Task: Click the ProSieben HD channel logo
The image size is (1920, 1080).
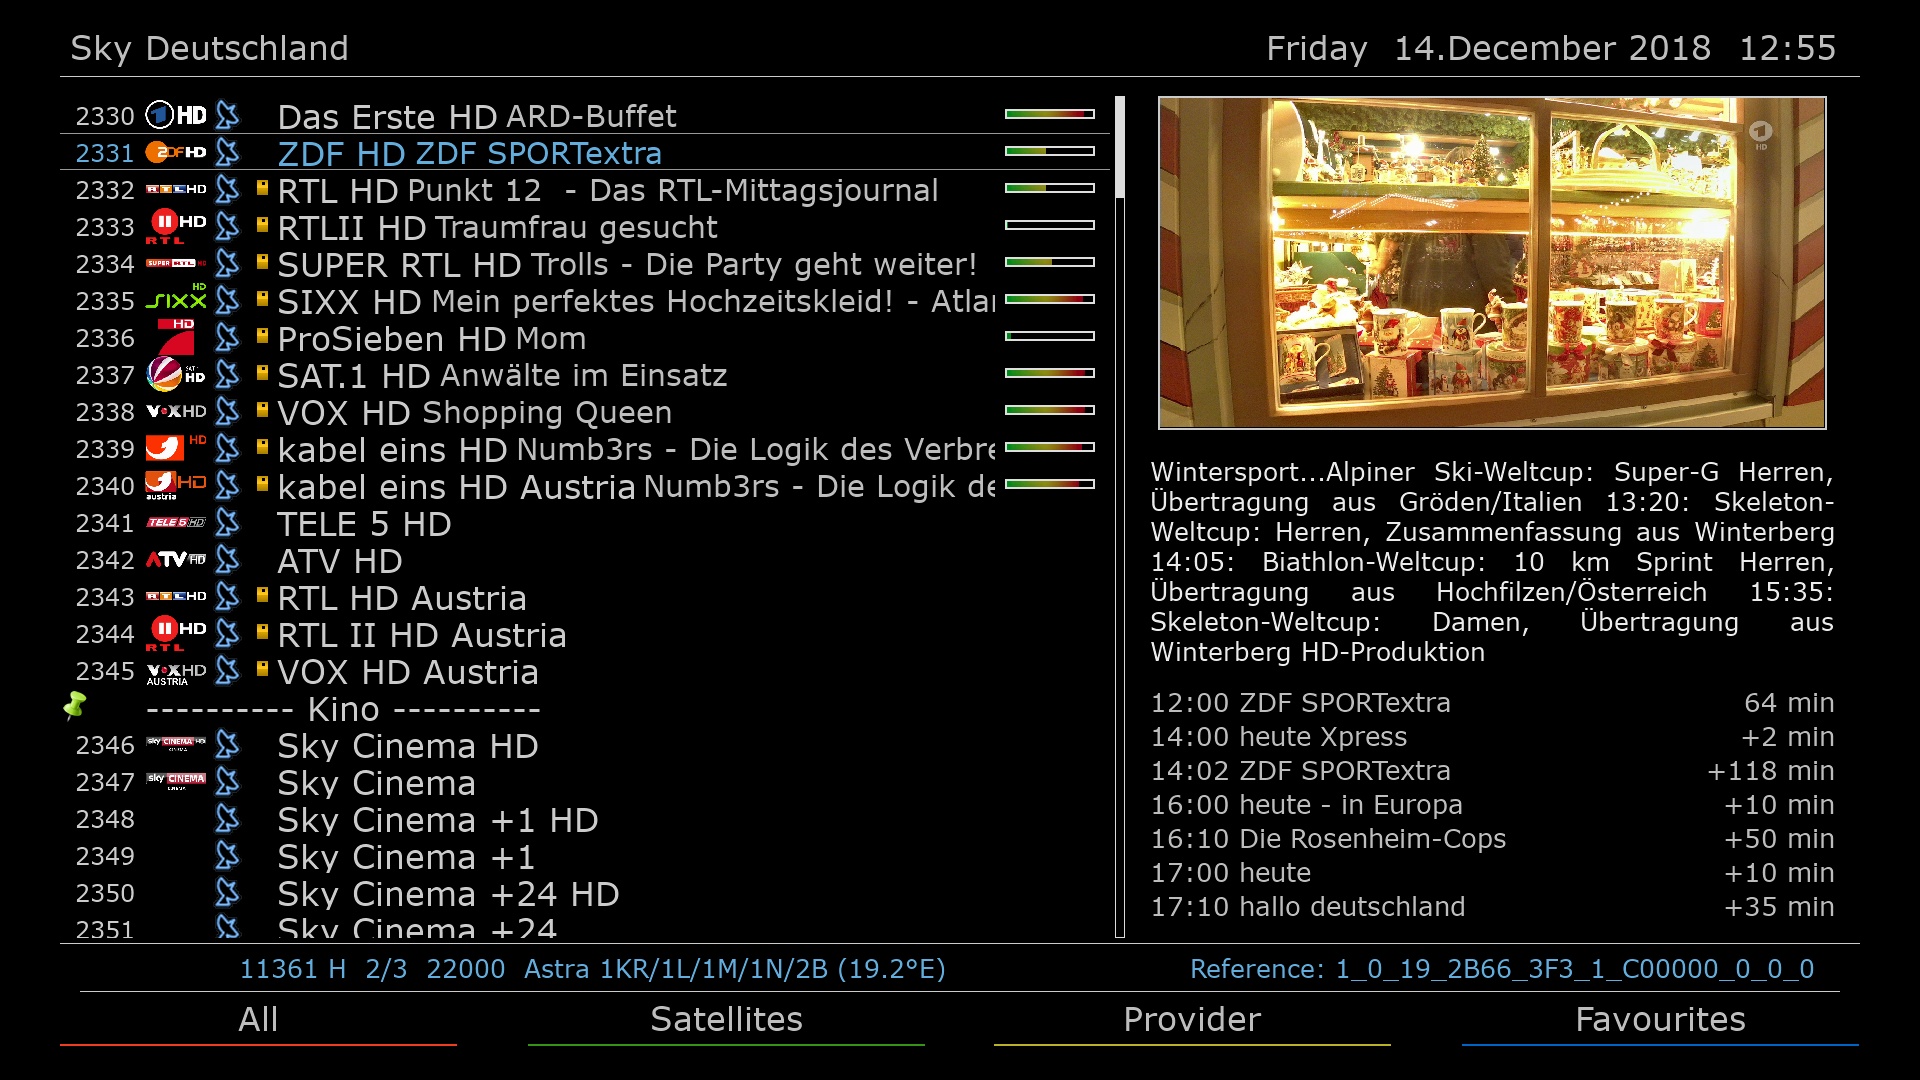Action: (x=176, y=337)
